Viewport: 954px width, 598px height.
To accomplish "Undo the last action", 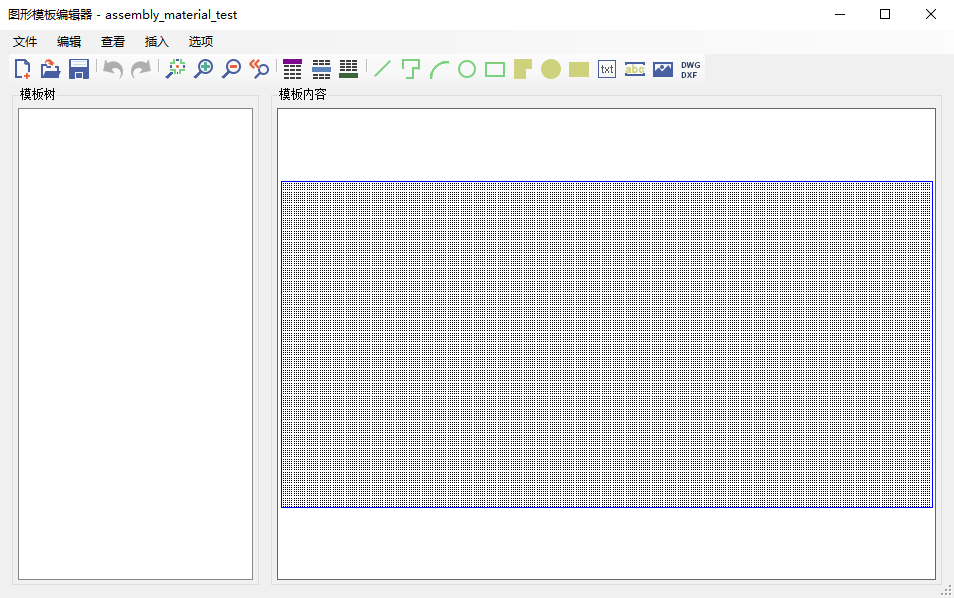I will tap(113, 69).
